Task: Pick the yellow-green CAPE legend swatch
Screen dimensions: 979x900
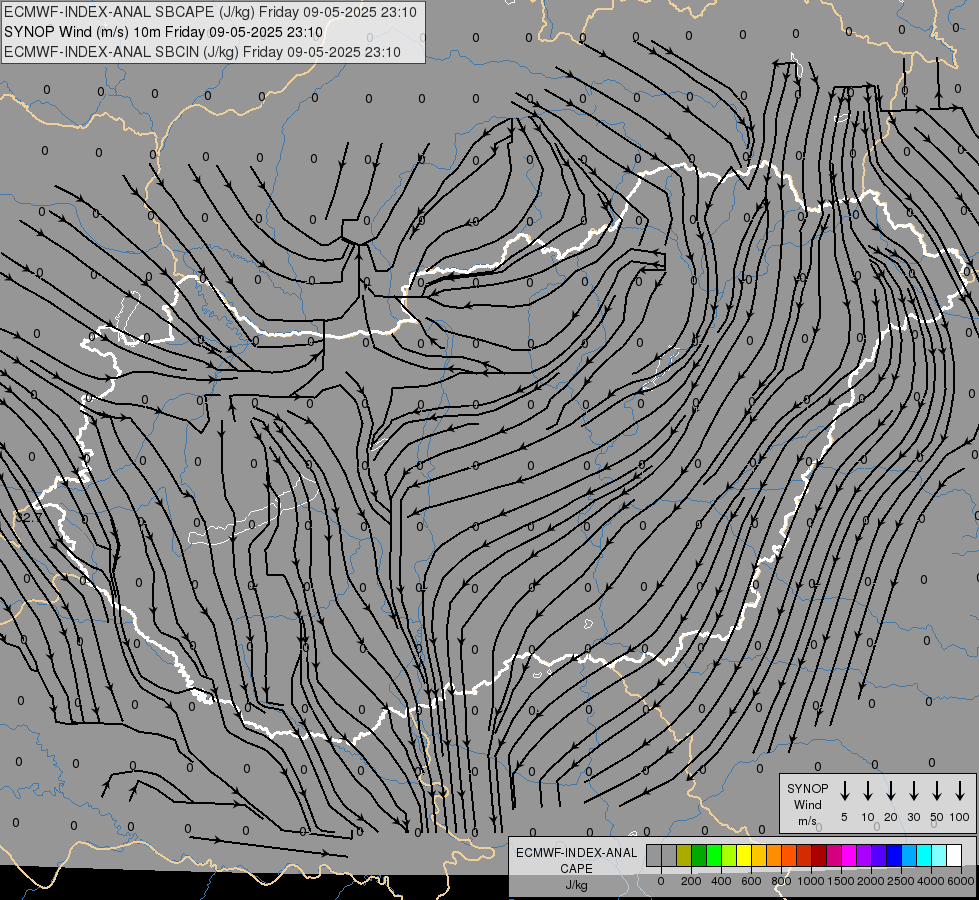Action: tap(729, 855)
